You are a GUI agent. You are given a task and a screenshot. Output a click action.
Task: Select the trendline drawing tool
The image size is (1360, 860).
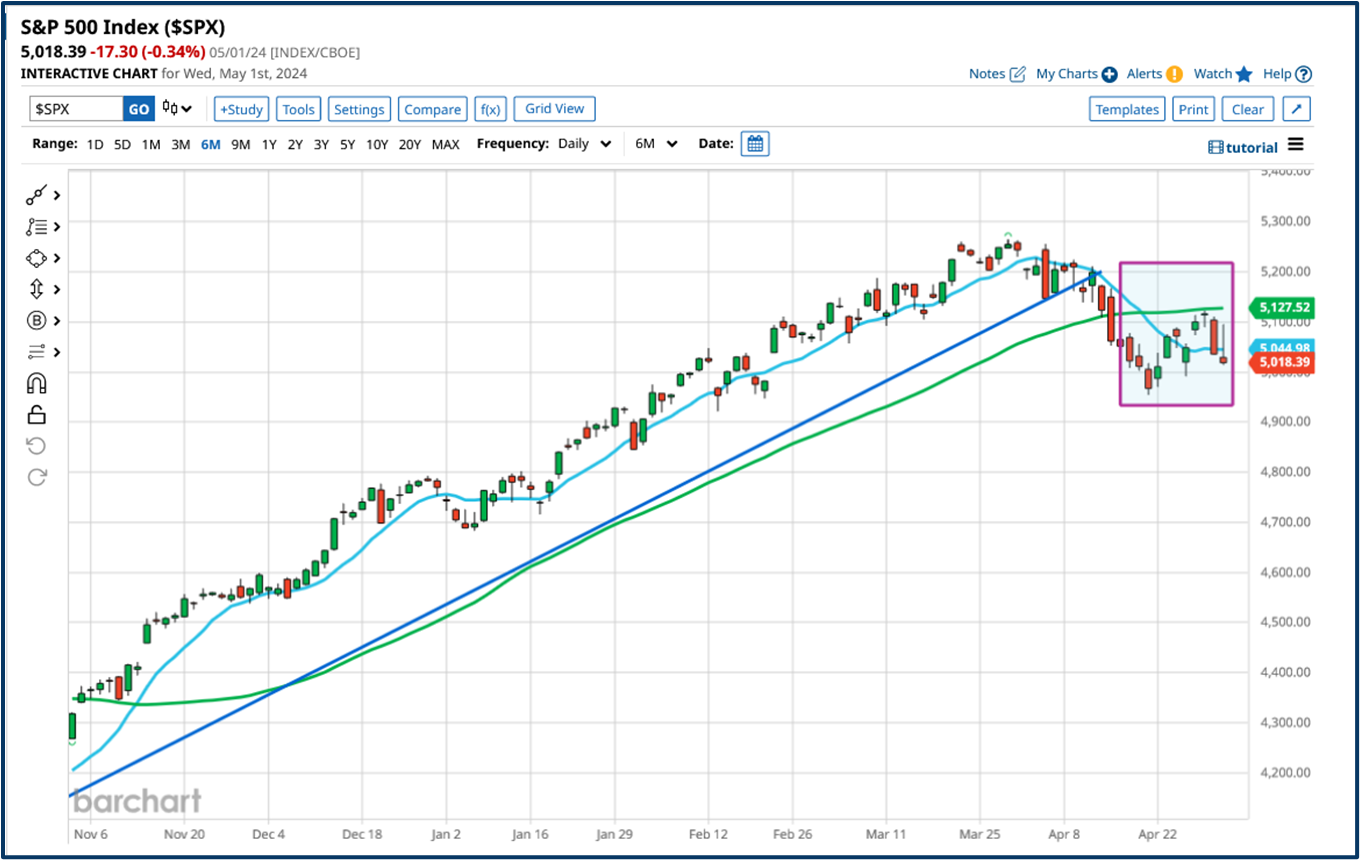click(36, 195)
